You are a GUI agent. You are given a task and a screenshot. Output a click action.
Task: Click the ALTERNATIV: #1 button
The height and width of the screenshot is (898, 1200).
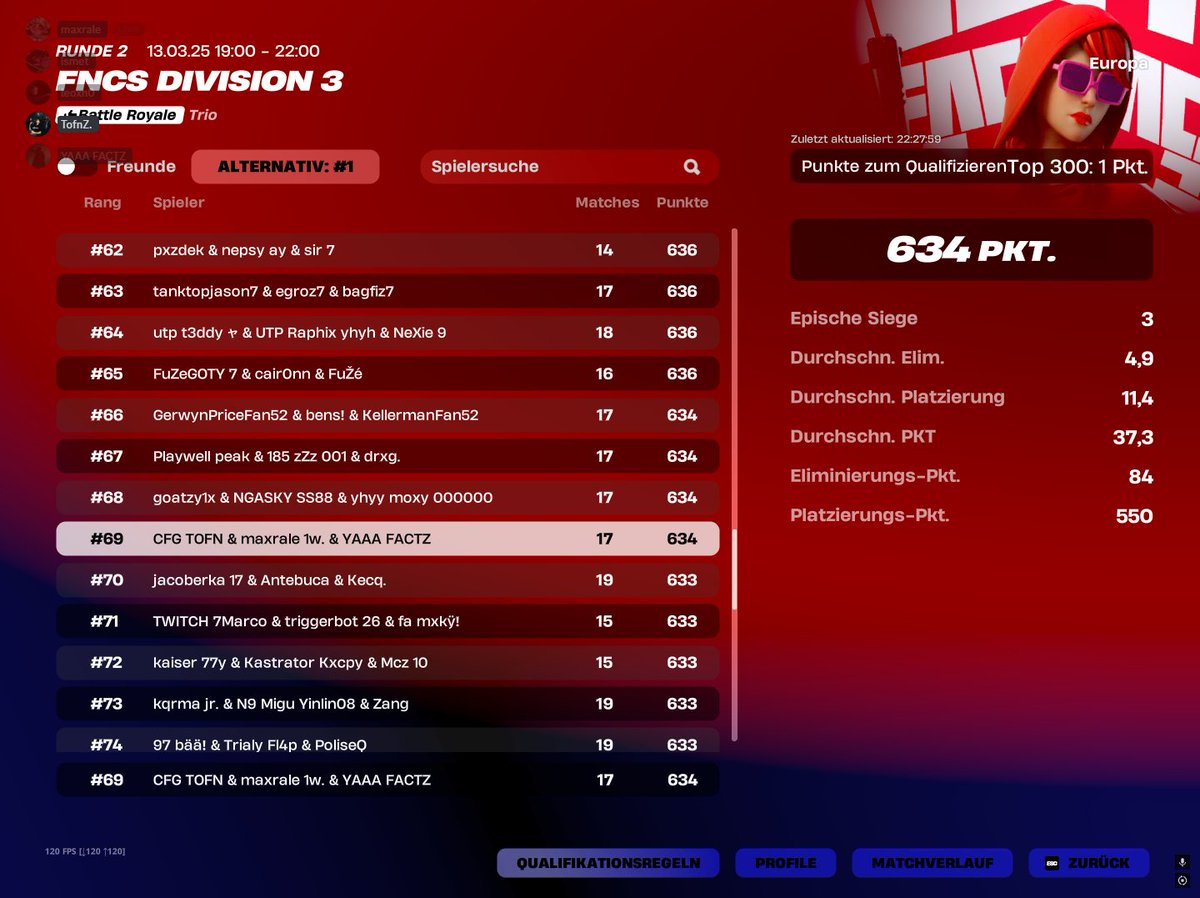285,167
